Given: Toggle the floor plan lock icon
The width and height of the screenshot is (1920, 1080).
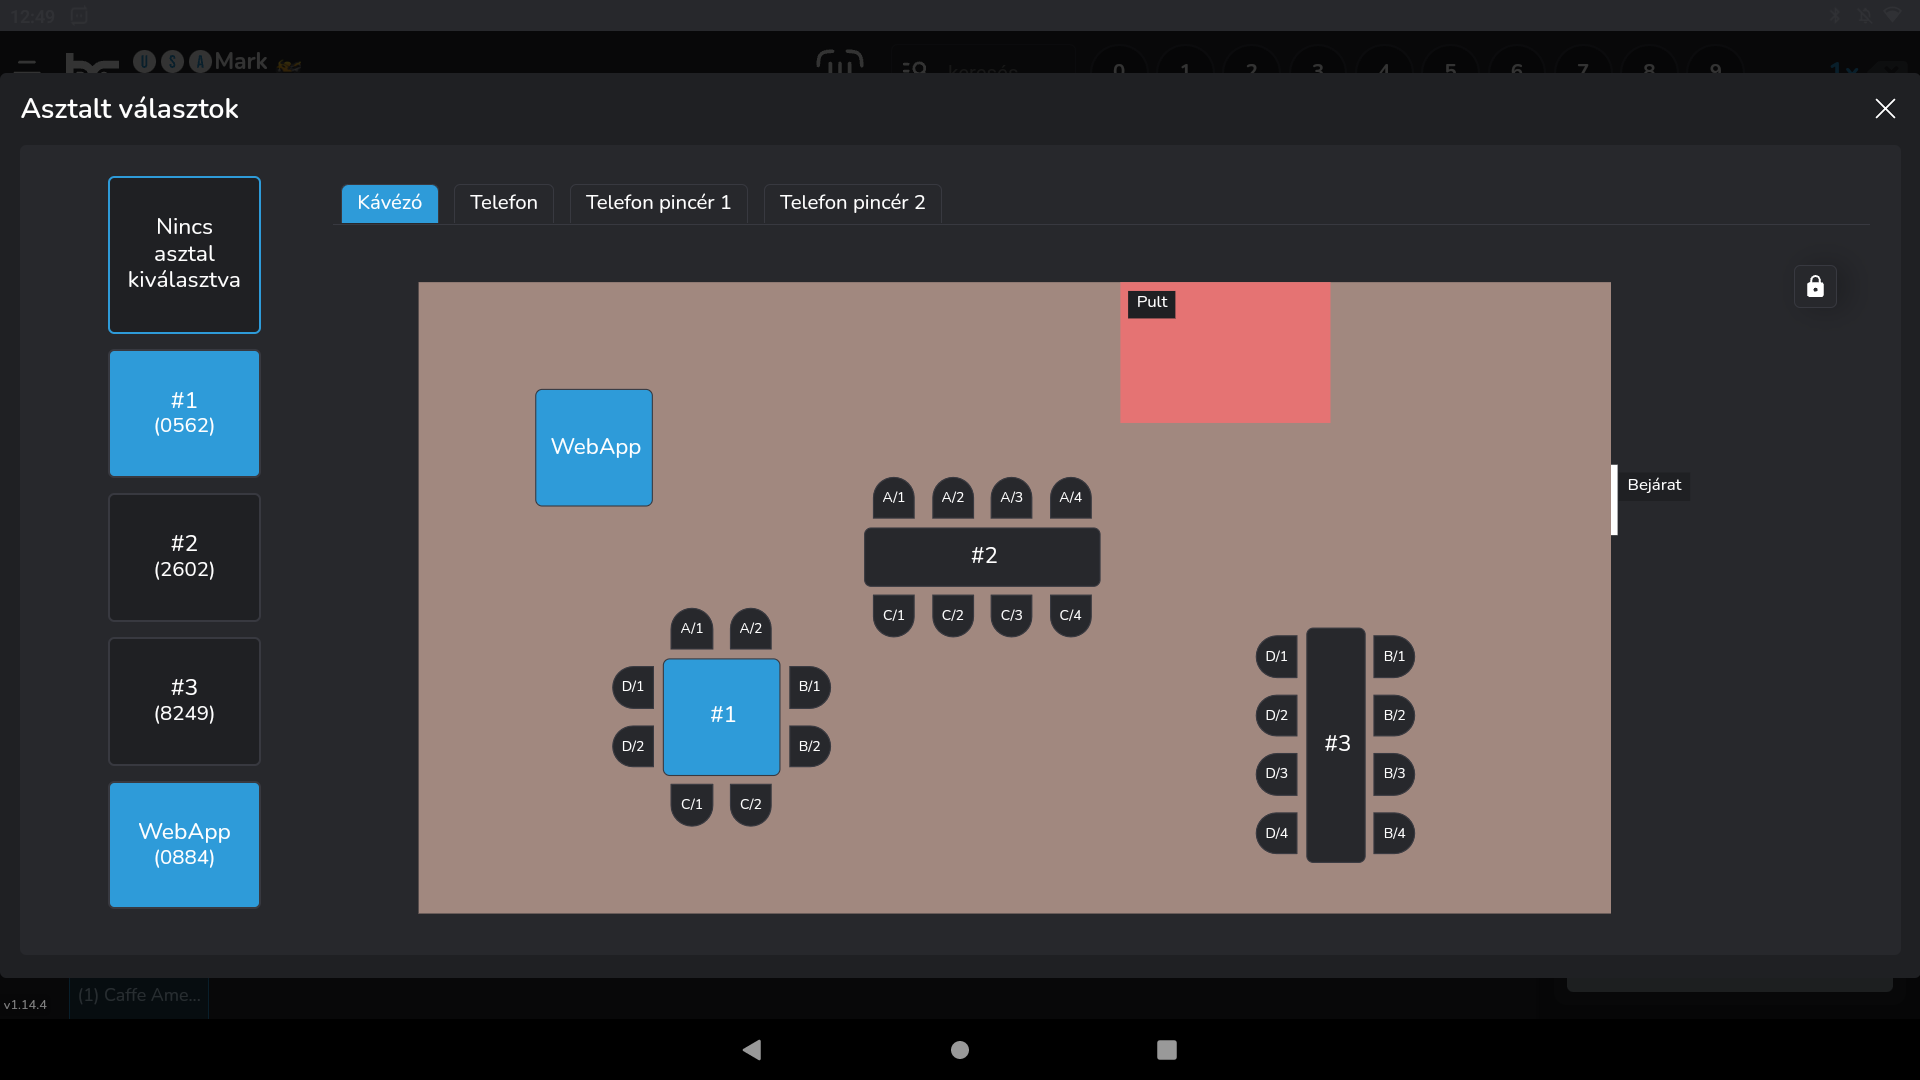Looking at the screenshot, I should tap(1815, 287).
